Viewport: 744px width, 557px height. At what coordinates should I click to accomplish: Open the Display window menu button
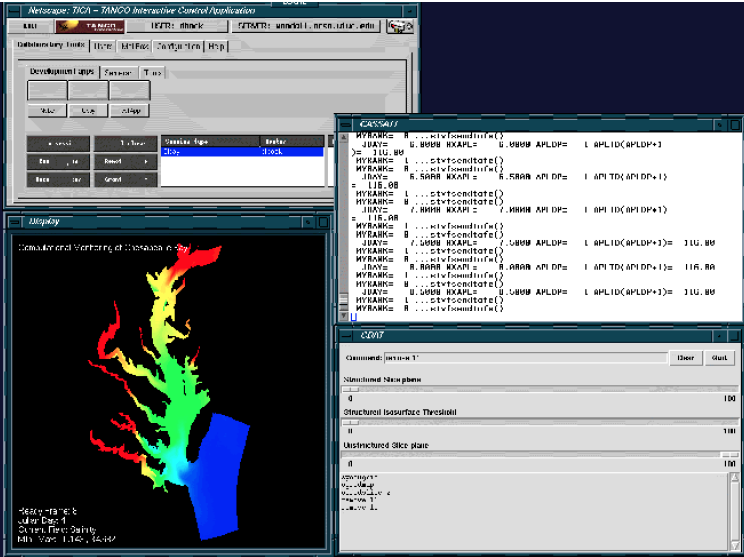click(x=14, y=220)
